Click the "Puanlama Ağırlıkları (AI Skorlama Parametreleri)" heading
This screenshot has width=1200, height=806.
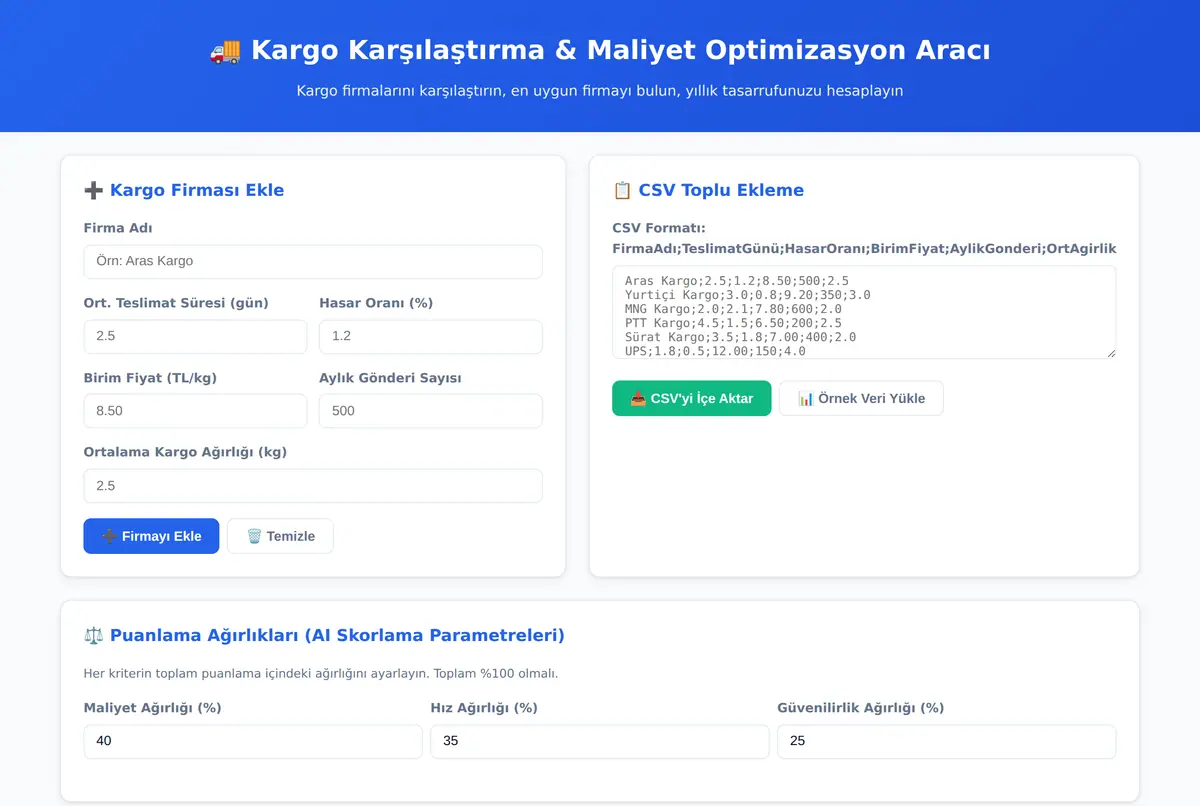(x=337, y=635)
